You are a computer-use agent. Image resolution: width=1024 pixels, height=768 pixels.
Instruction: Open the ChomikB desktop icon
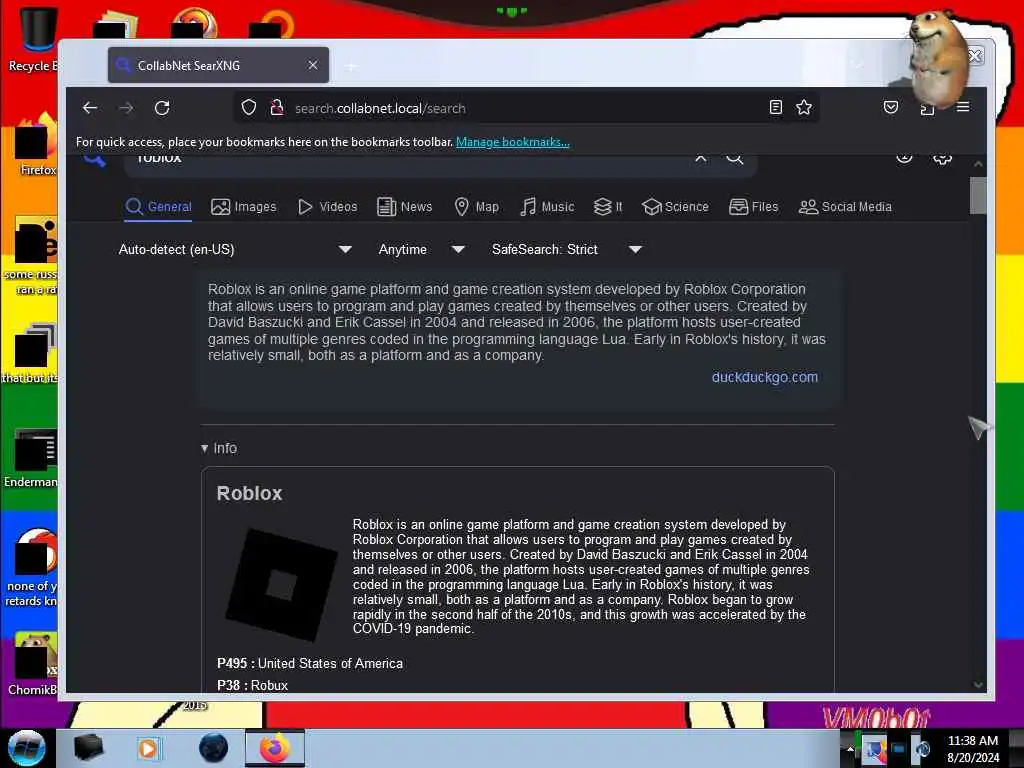33,663
